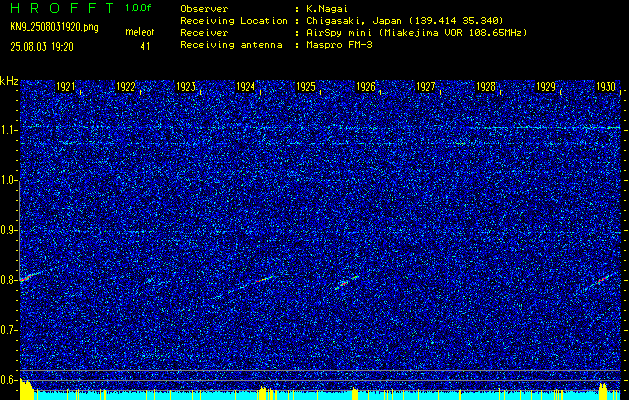This screenshot has width=629, height=400.
Task: Click the 1.1 frequency axis label
Action: point(8,131)
